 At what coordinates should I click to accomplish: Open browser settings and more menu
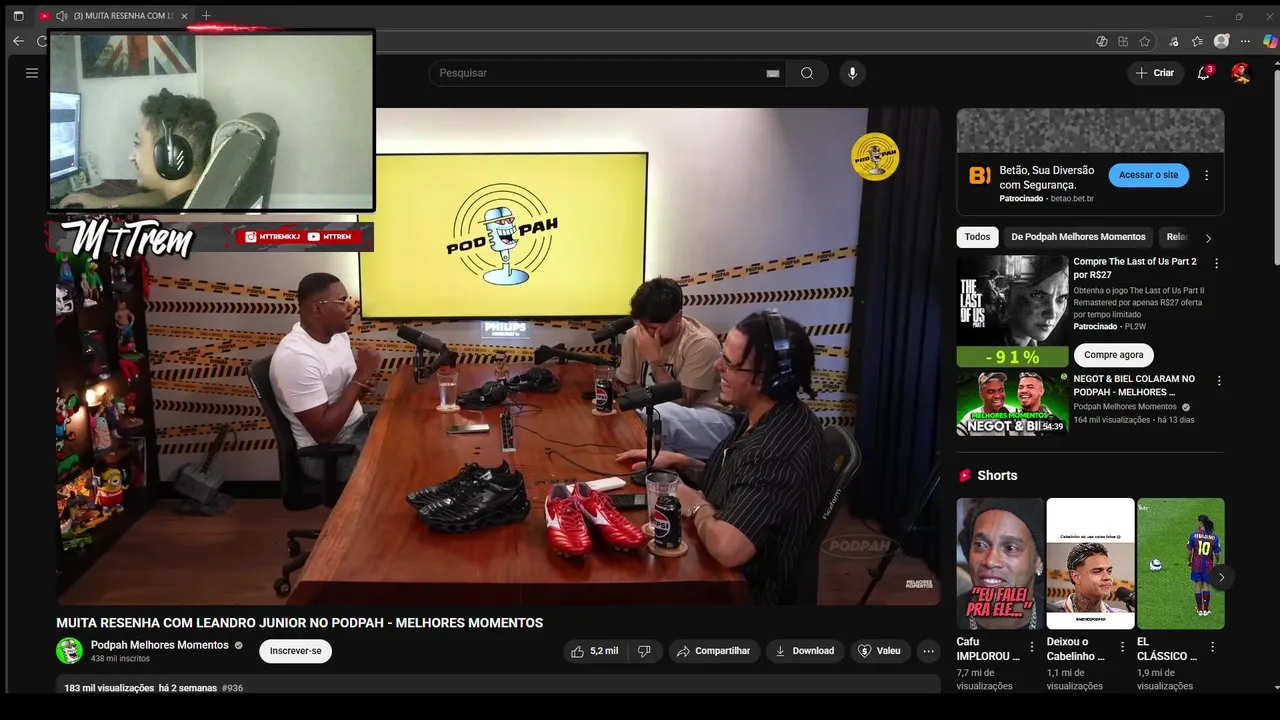[x=1245, y=41]
